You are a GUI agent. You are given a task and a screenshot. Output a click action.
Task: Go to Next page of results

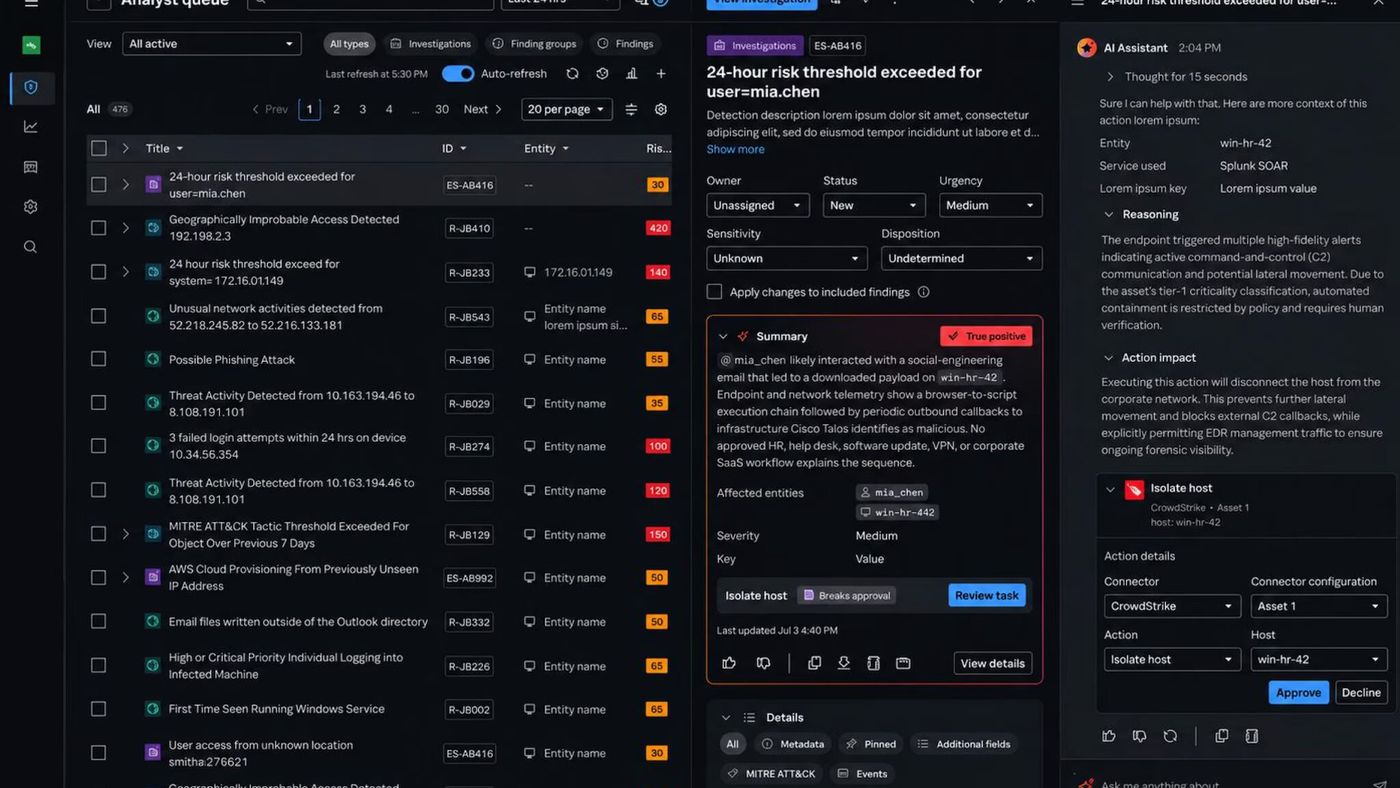tap(483, 110)
